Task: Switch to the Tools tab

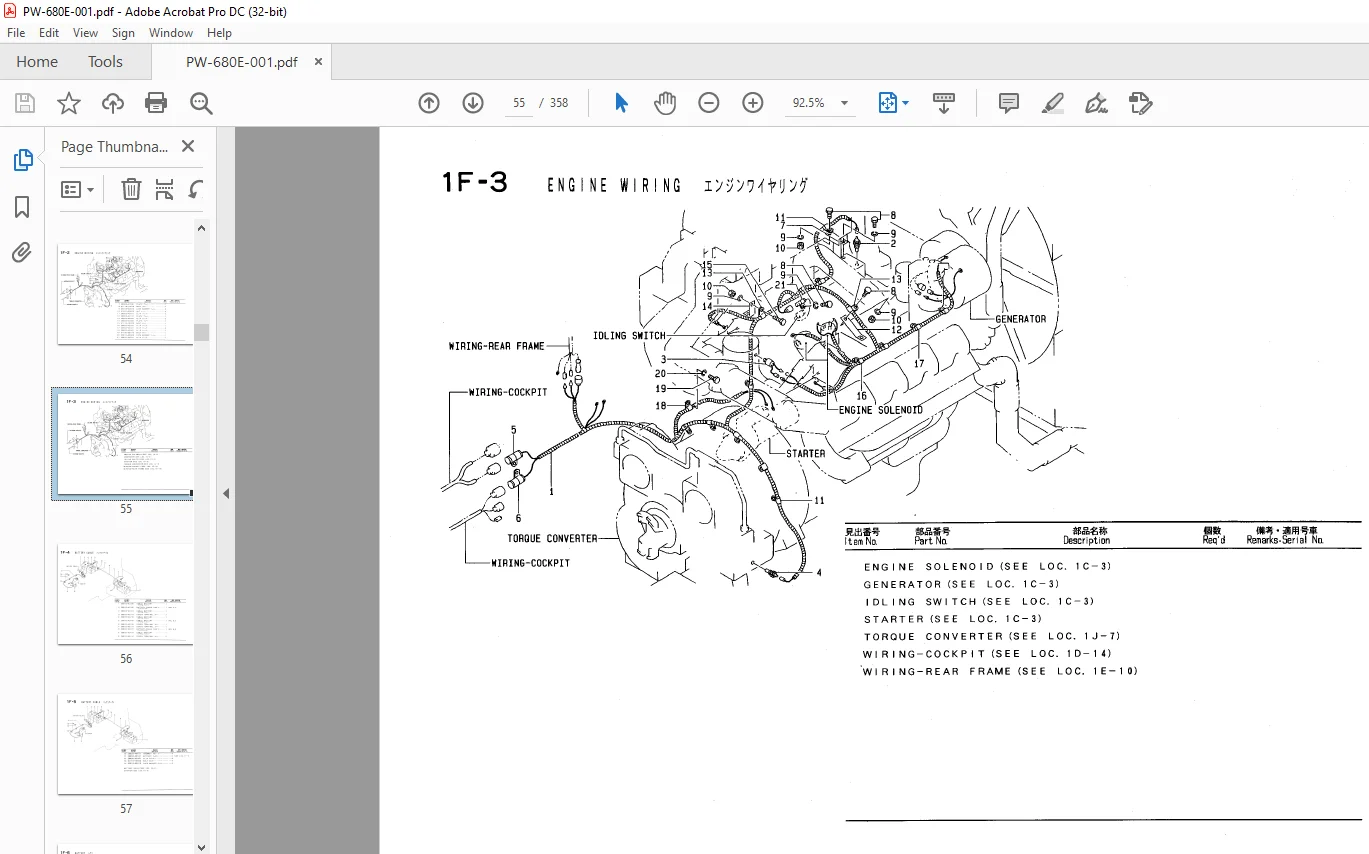Action: [105, 62]
